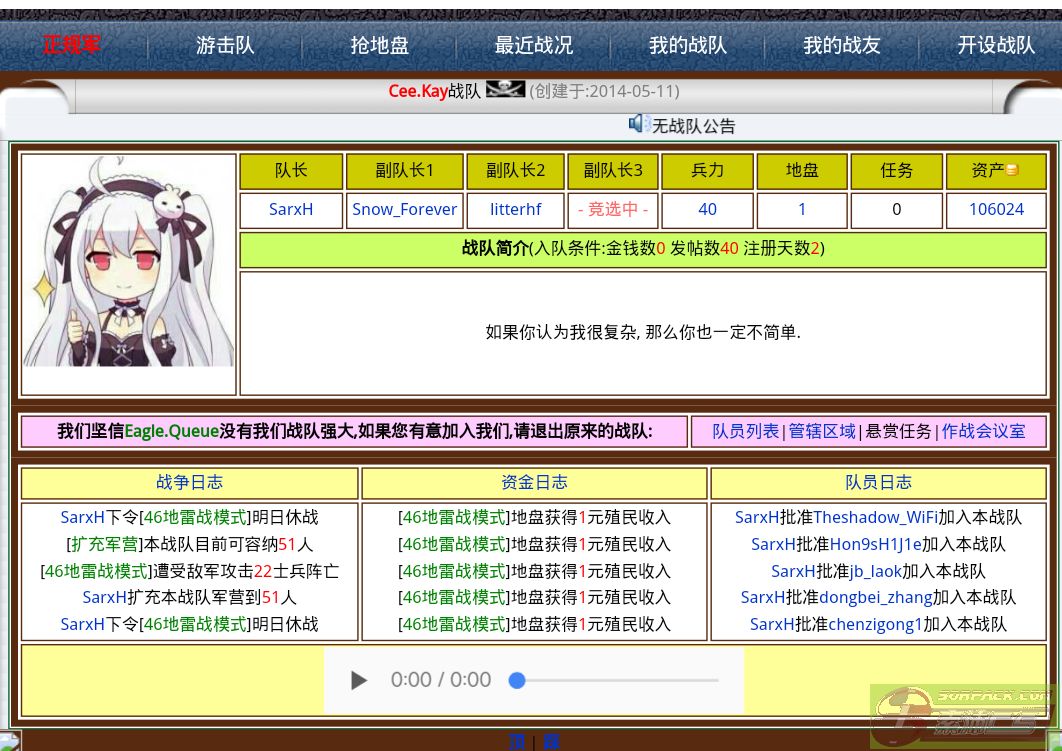Open the Eagle.Queue team link
Viewport: 1062px width, 751px height.
click(x=171, y=431)
